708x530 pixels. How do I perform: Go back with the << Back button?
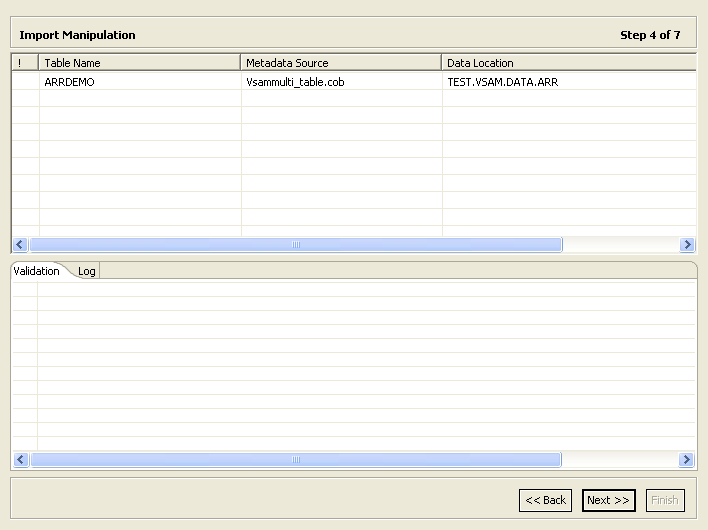pos(545,500)
